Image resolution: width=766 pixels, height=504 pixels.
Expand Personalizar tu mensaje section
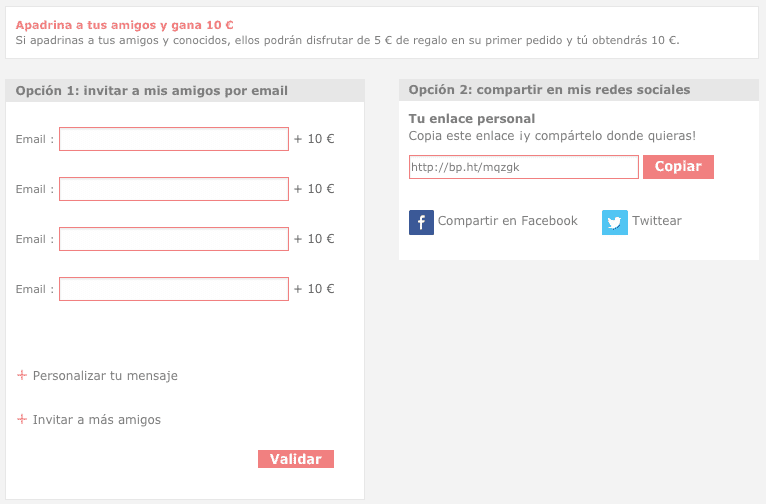click(105, 376)
